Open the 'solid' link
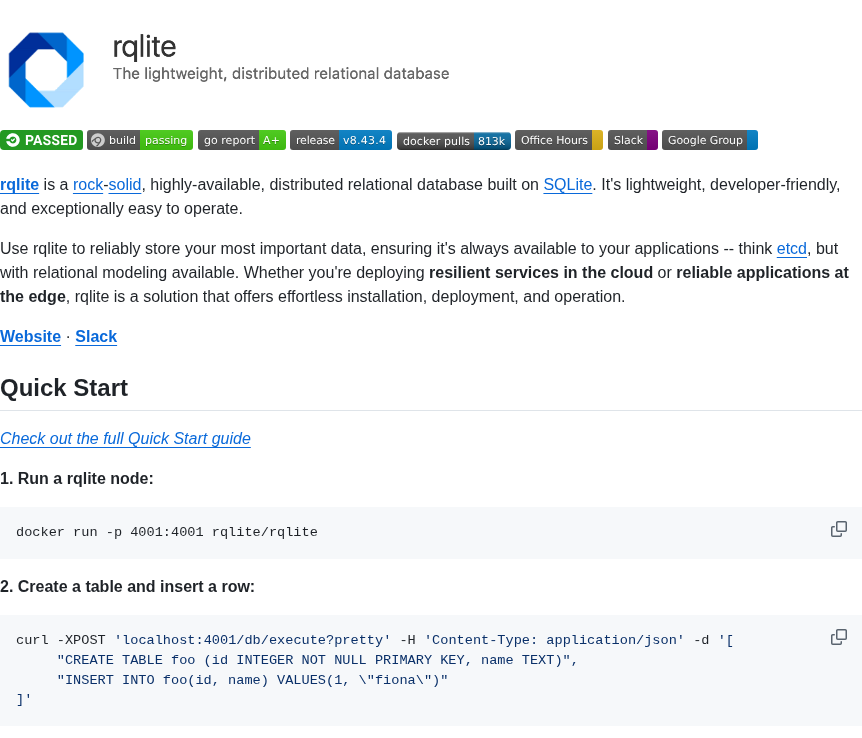Viewport: 862px width, 738px height. 125,185
